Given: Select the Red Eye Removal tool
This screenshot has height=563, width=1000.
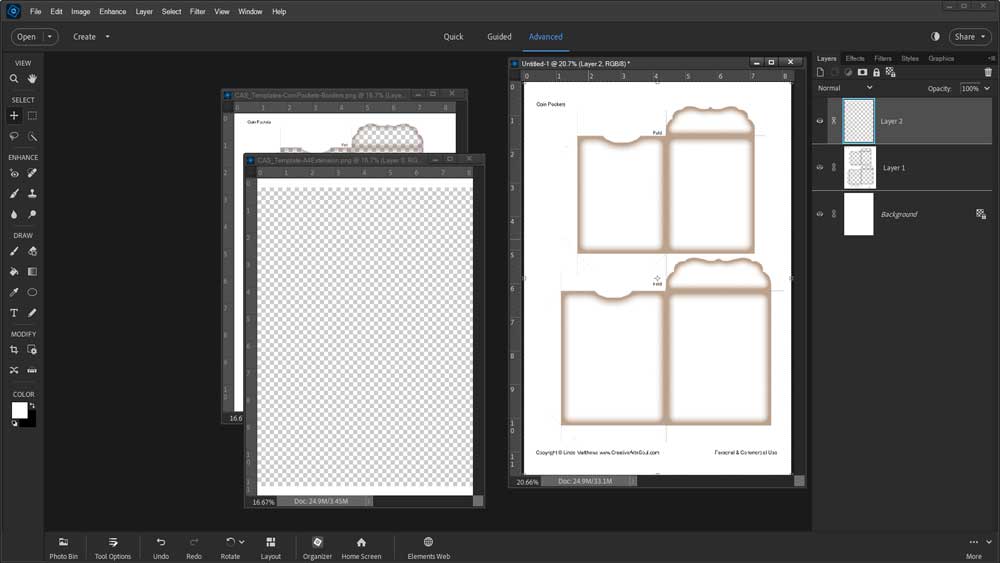Looking at the screenshot, I should pos(13,173).
